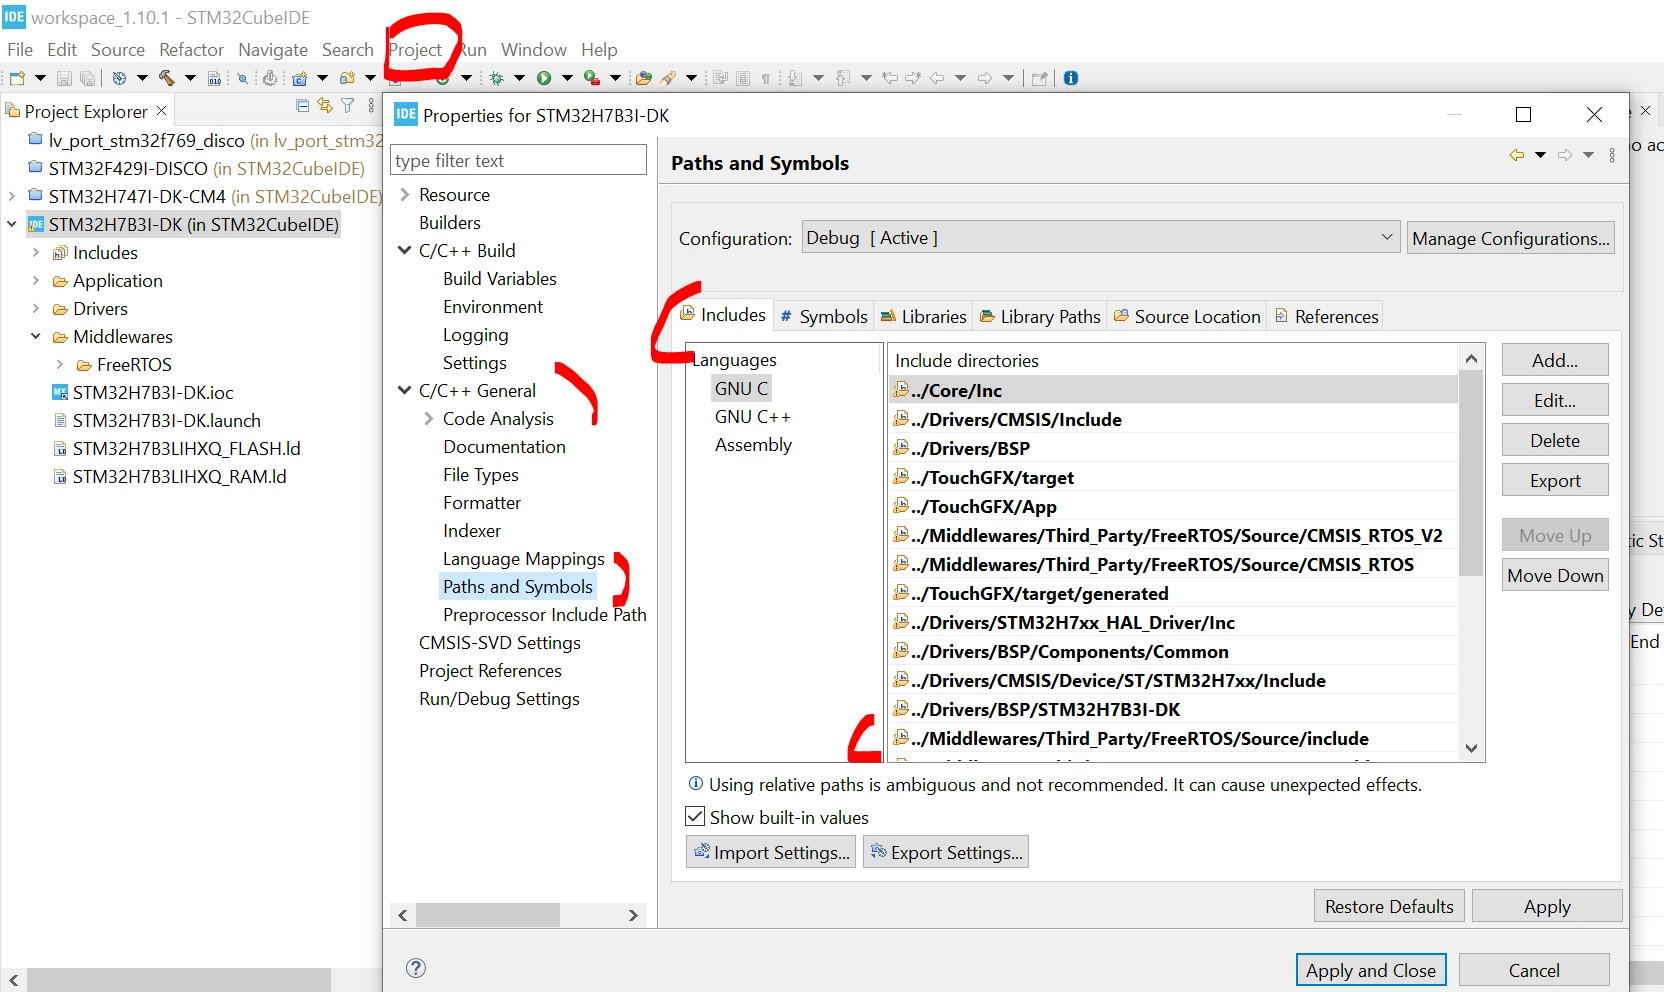Open Project Explorer view menu (three dots)
The image size is (1664, 992).
(371, 106)
